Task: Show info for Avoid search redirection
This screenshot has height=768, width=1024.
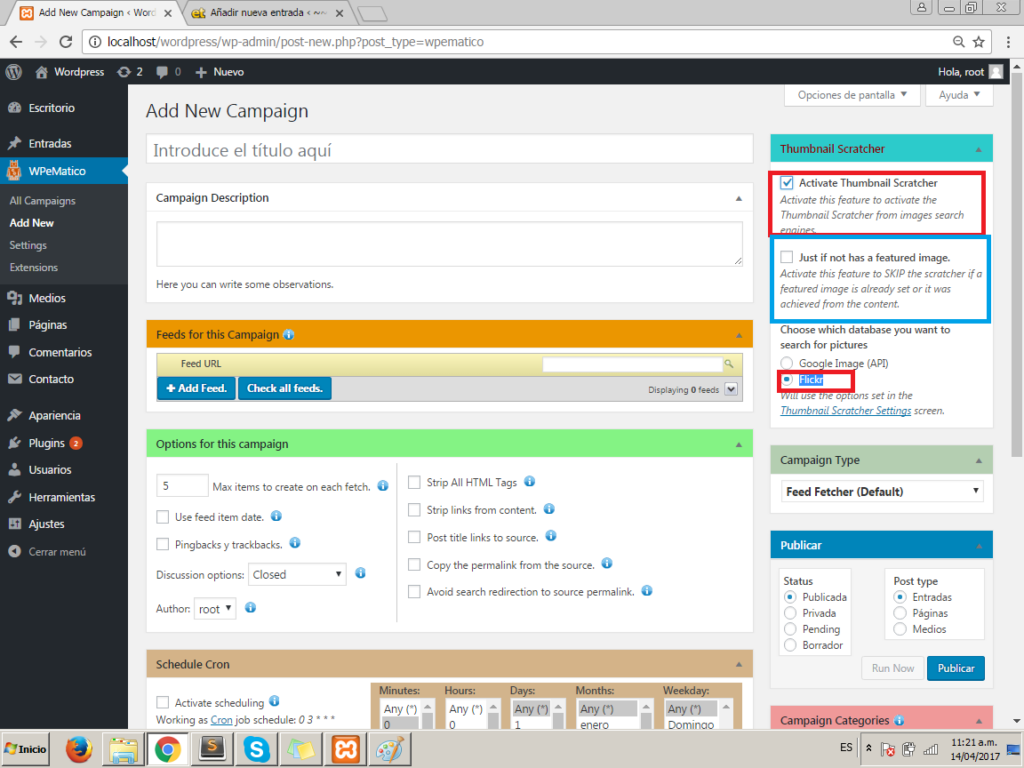Action: [647, 591]
